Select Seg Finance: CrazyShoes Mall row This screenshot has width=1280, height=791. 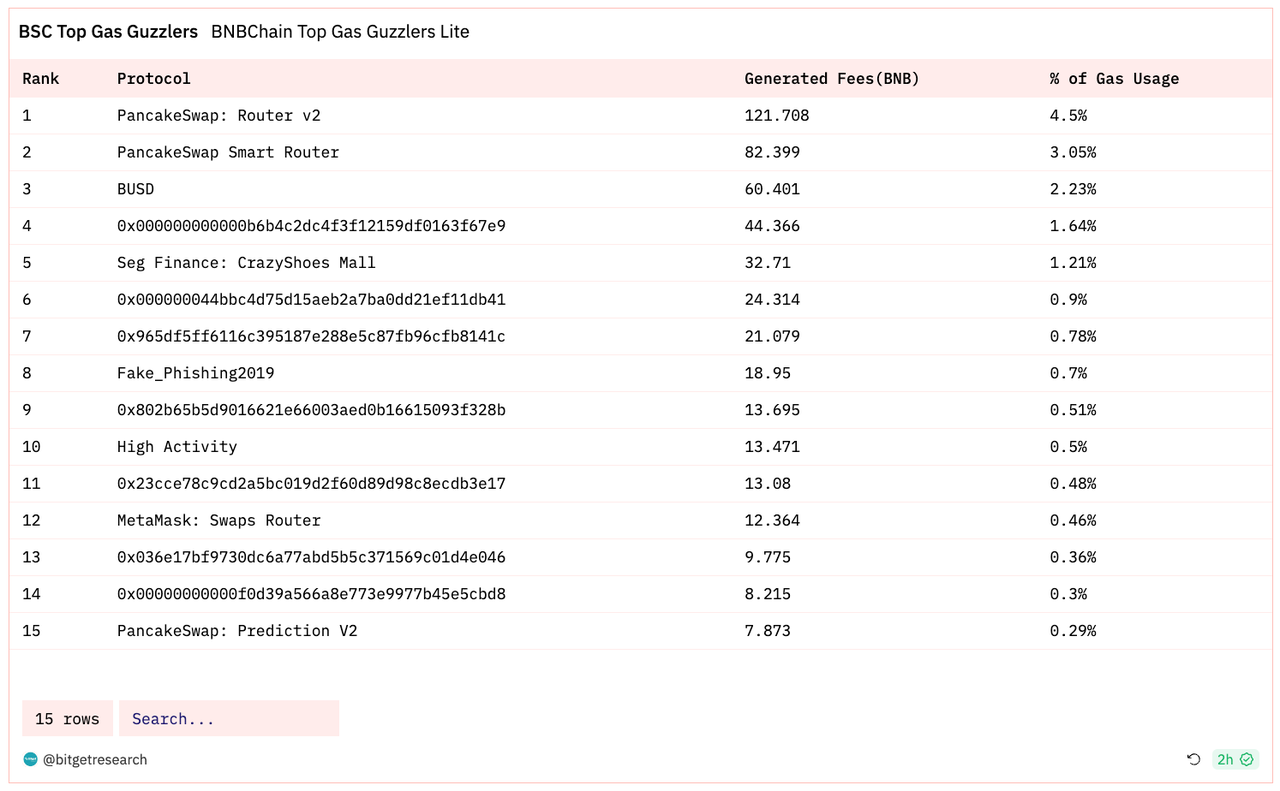(x=640, y=263)
